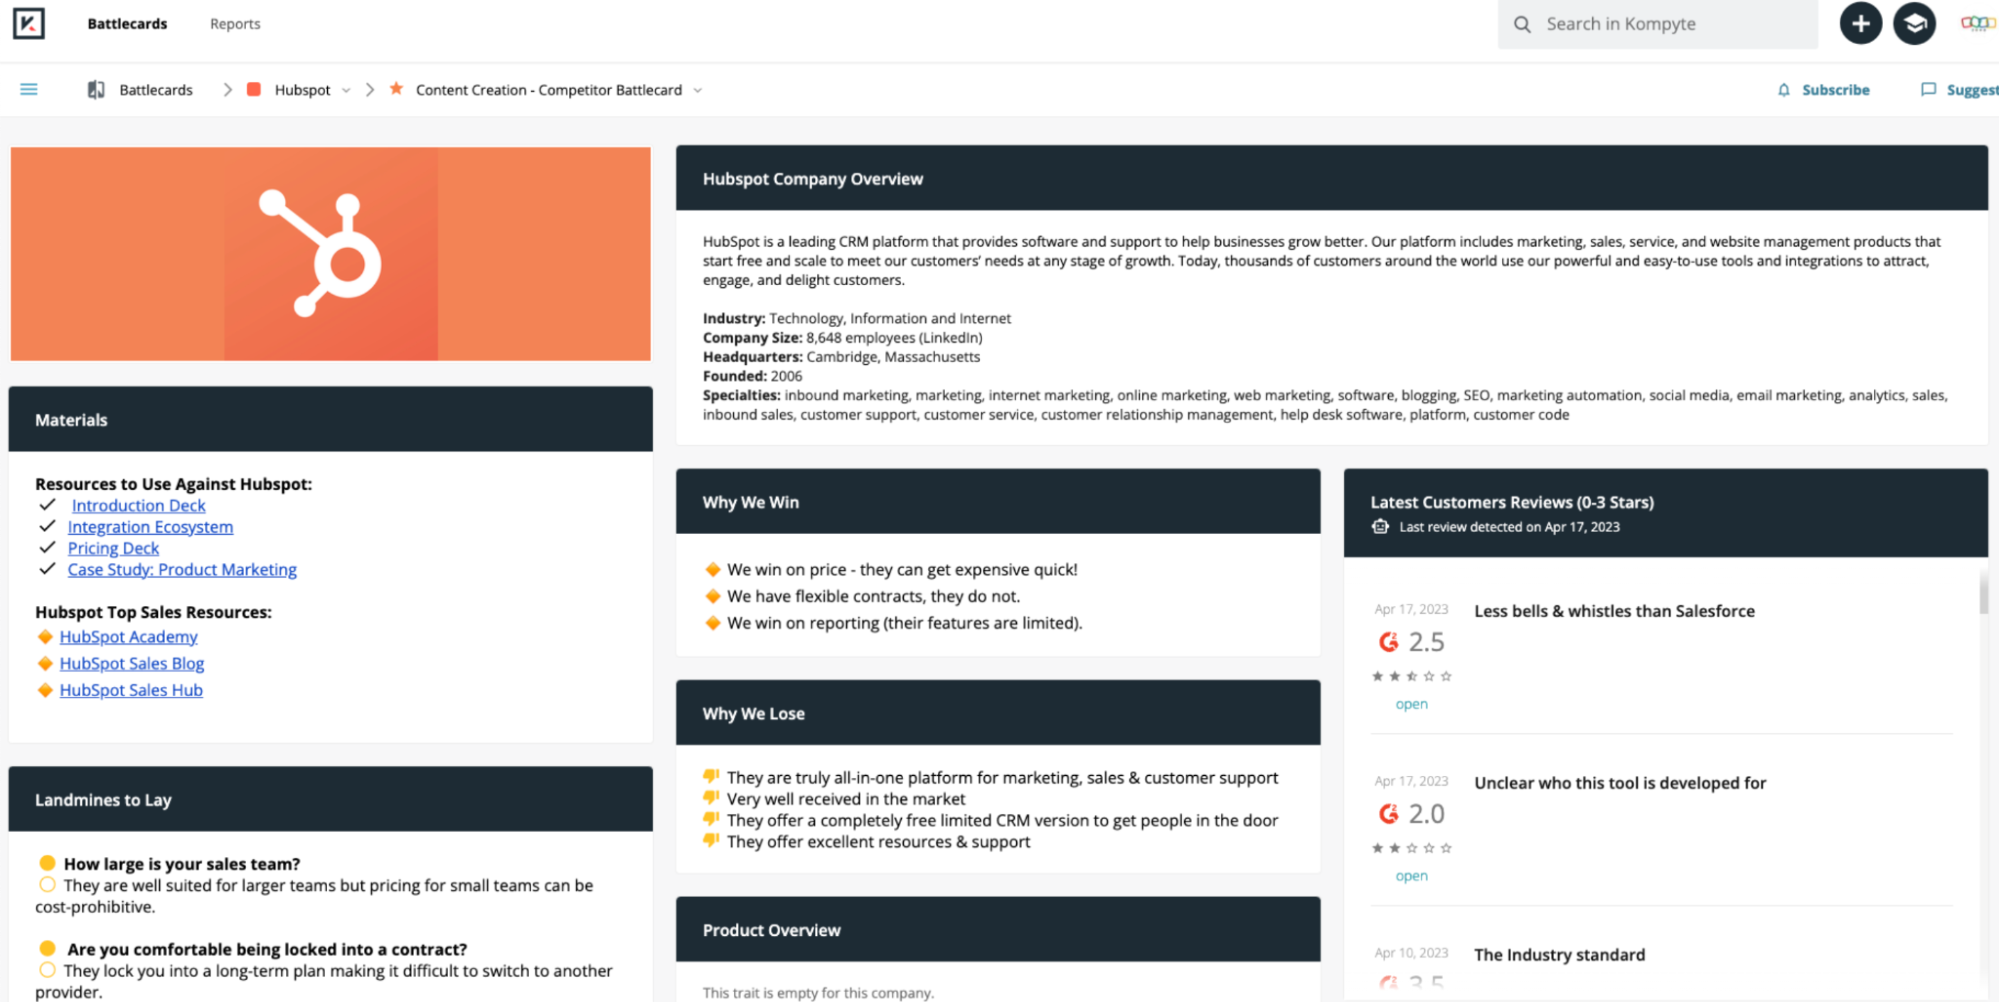Click G2 icon next to 2.0 rating
This screenshot has width=1999, height=1003.
tap(1388, 814)
